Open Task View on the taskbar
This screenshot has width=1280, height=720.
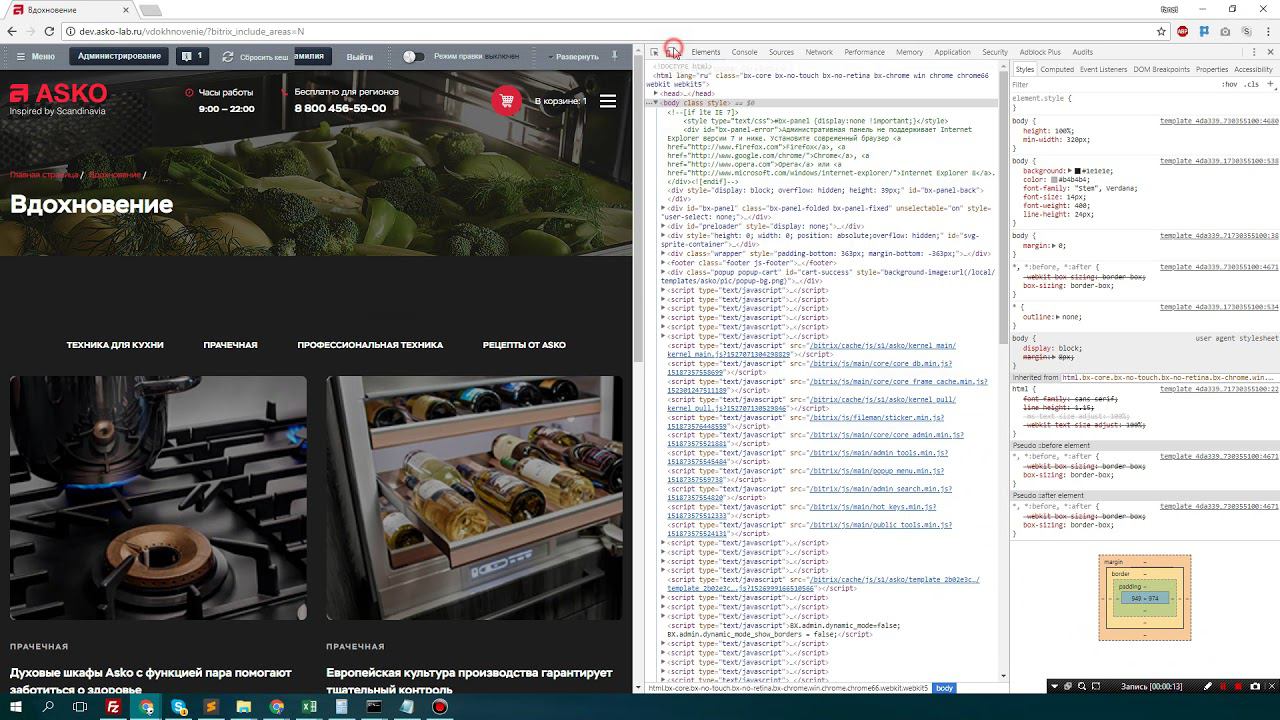coord(81,707)
